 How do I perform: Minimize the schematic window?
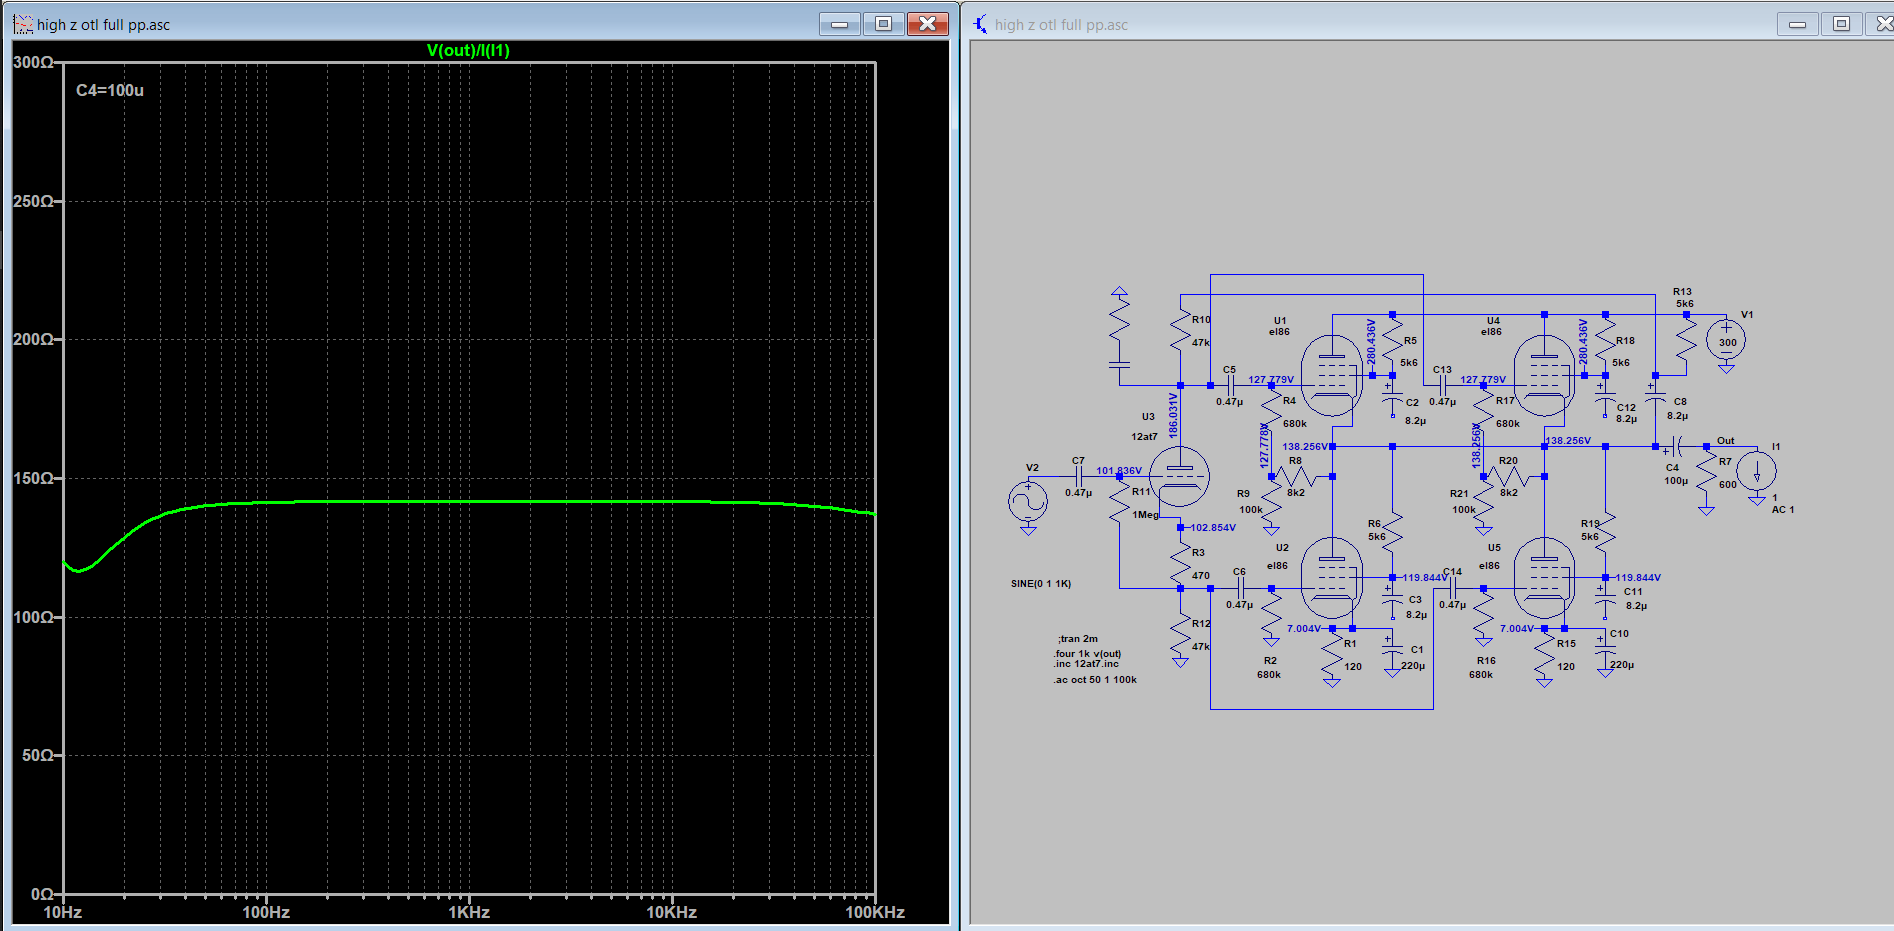(1797, 24)
